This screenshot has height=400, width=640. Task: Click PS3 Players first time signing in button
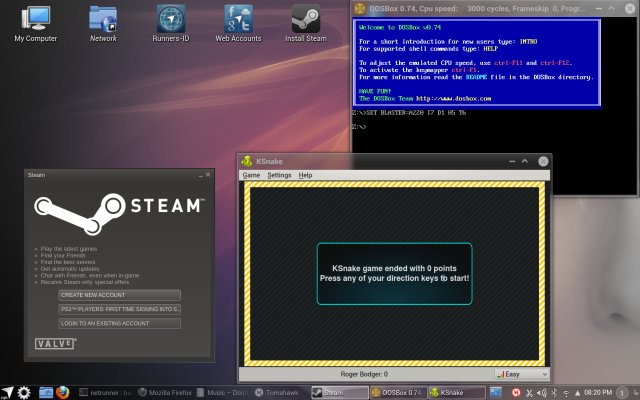[x=119, y=309]
